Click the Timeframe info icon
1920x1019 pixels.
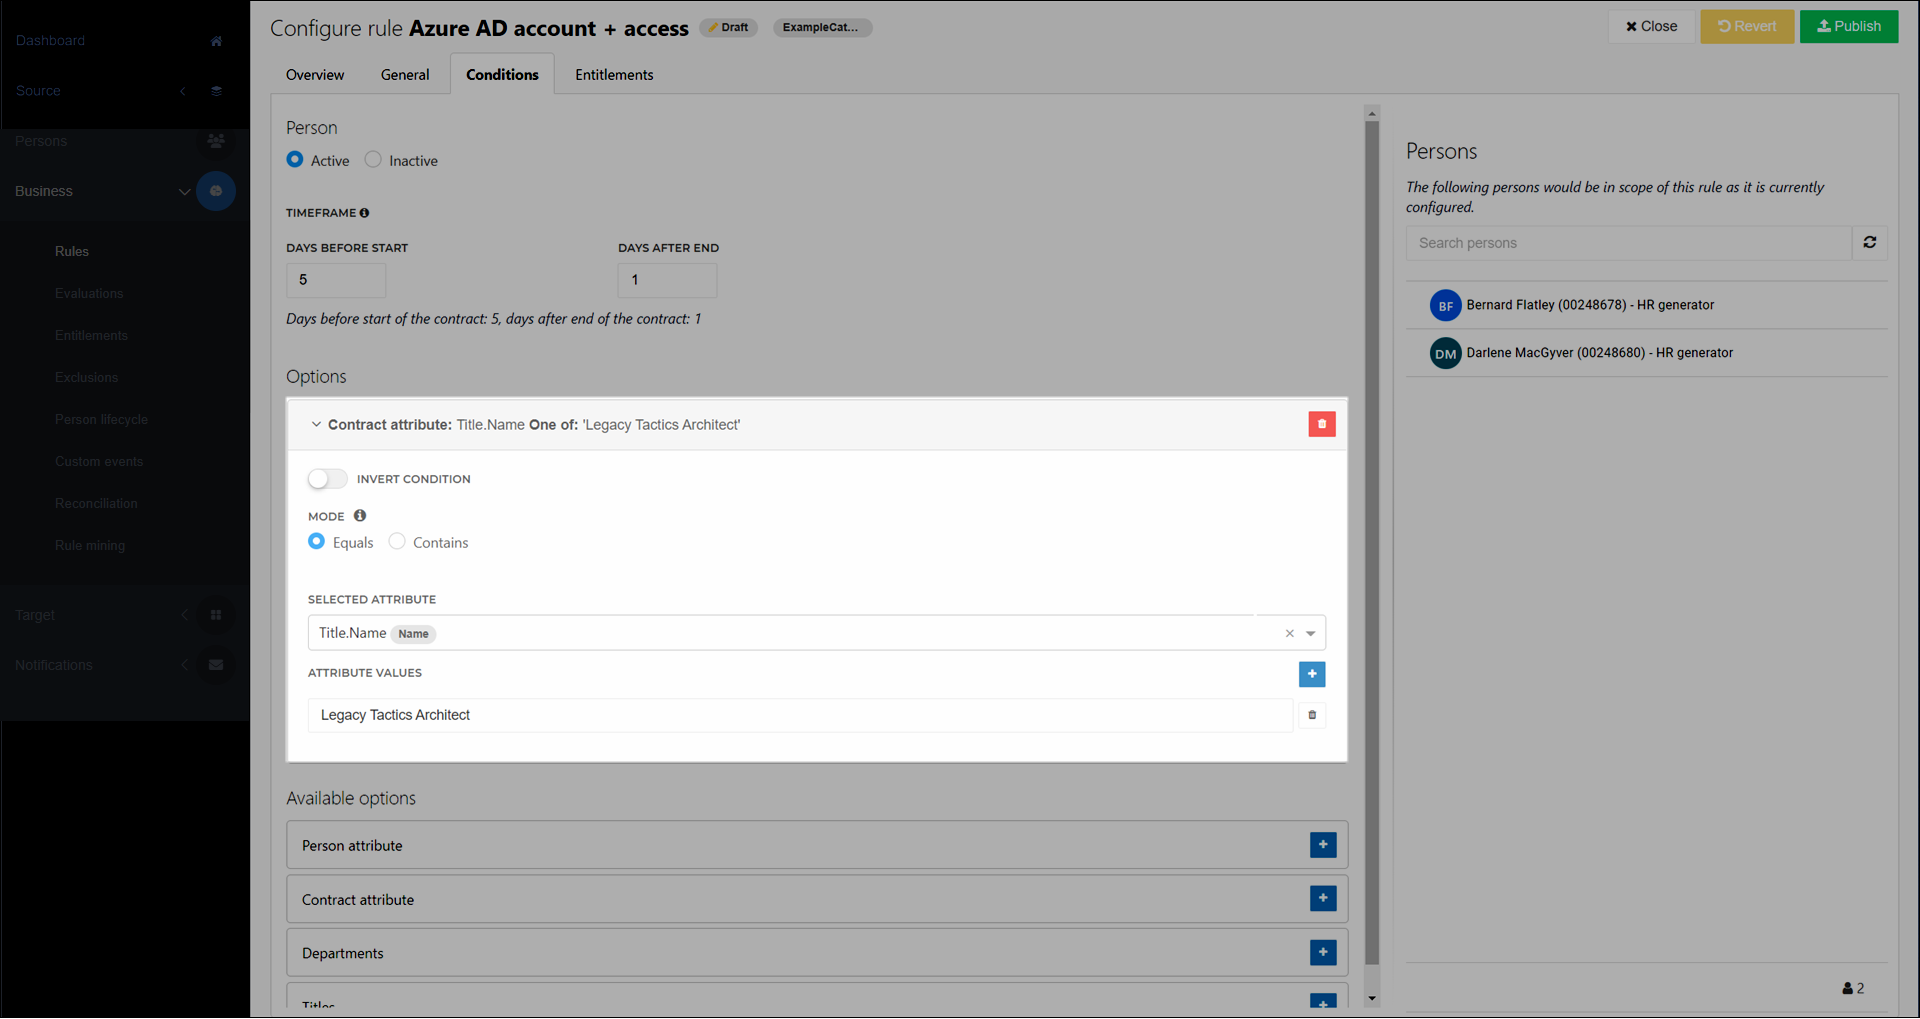(x=365, y=213)
